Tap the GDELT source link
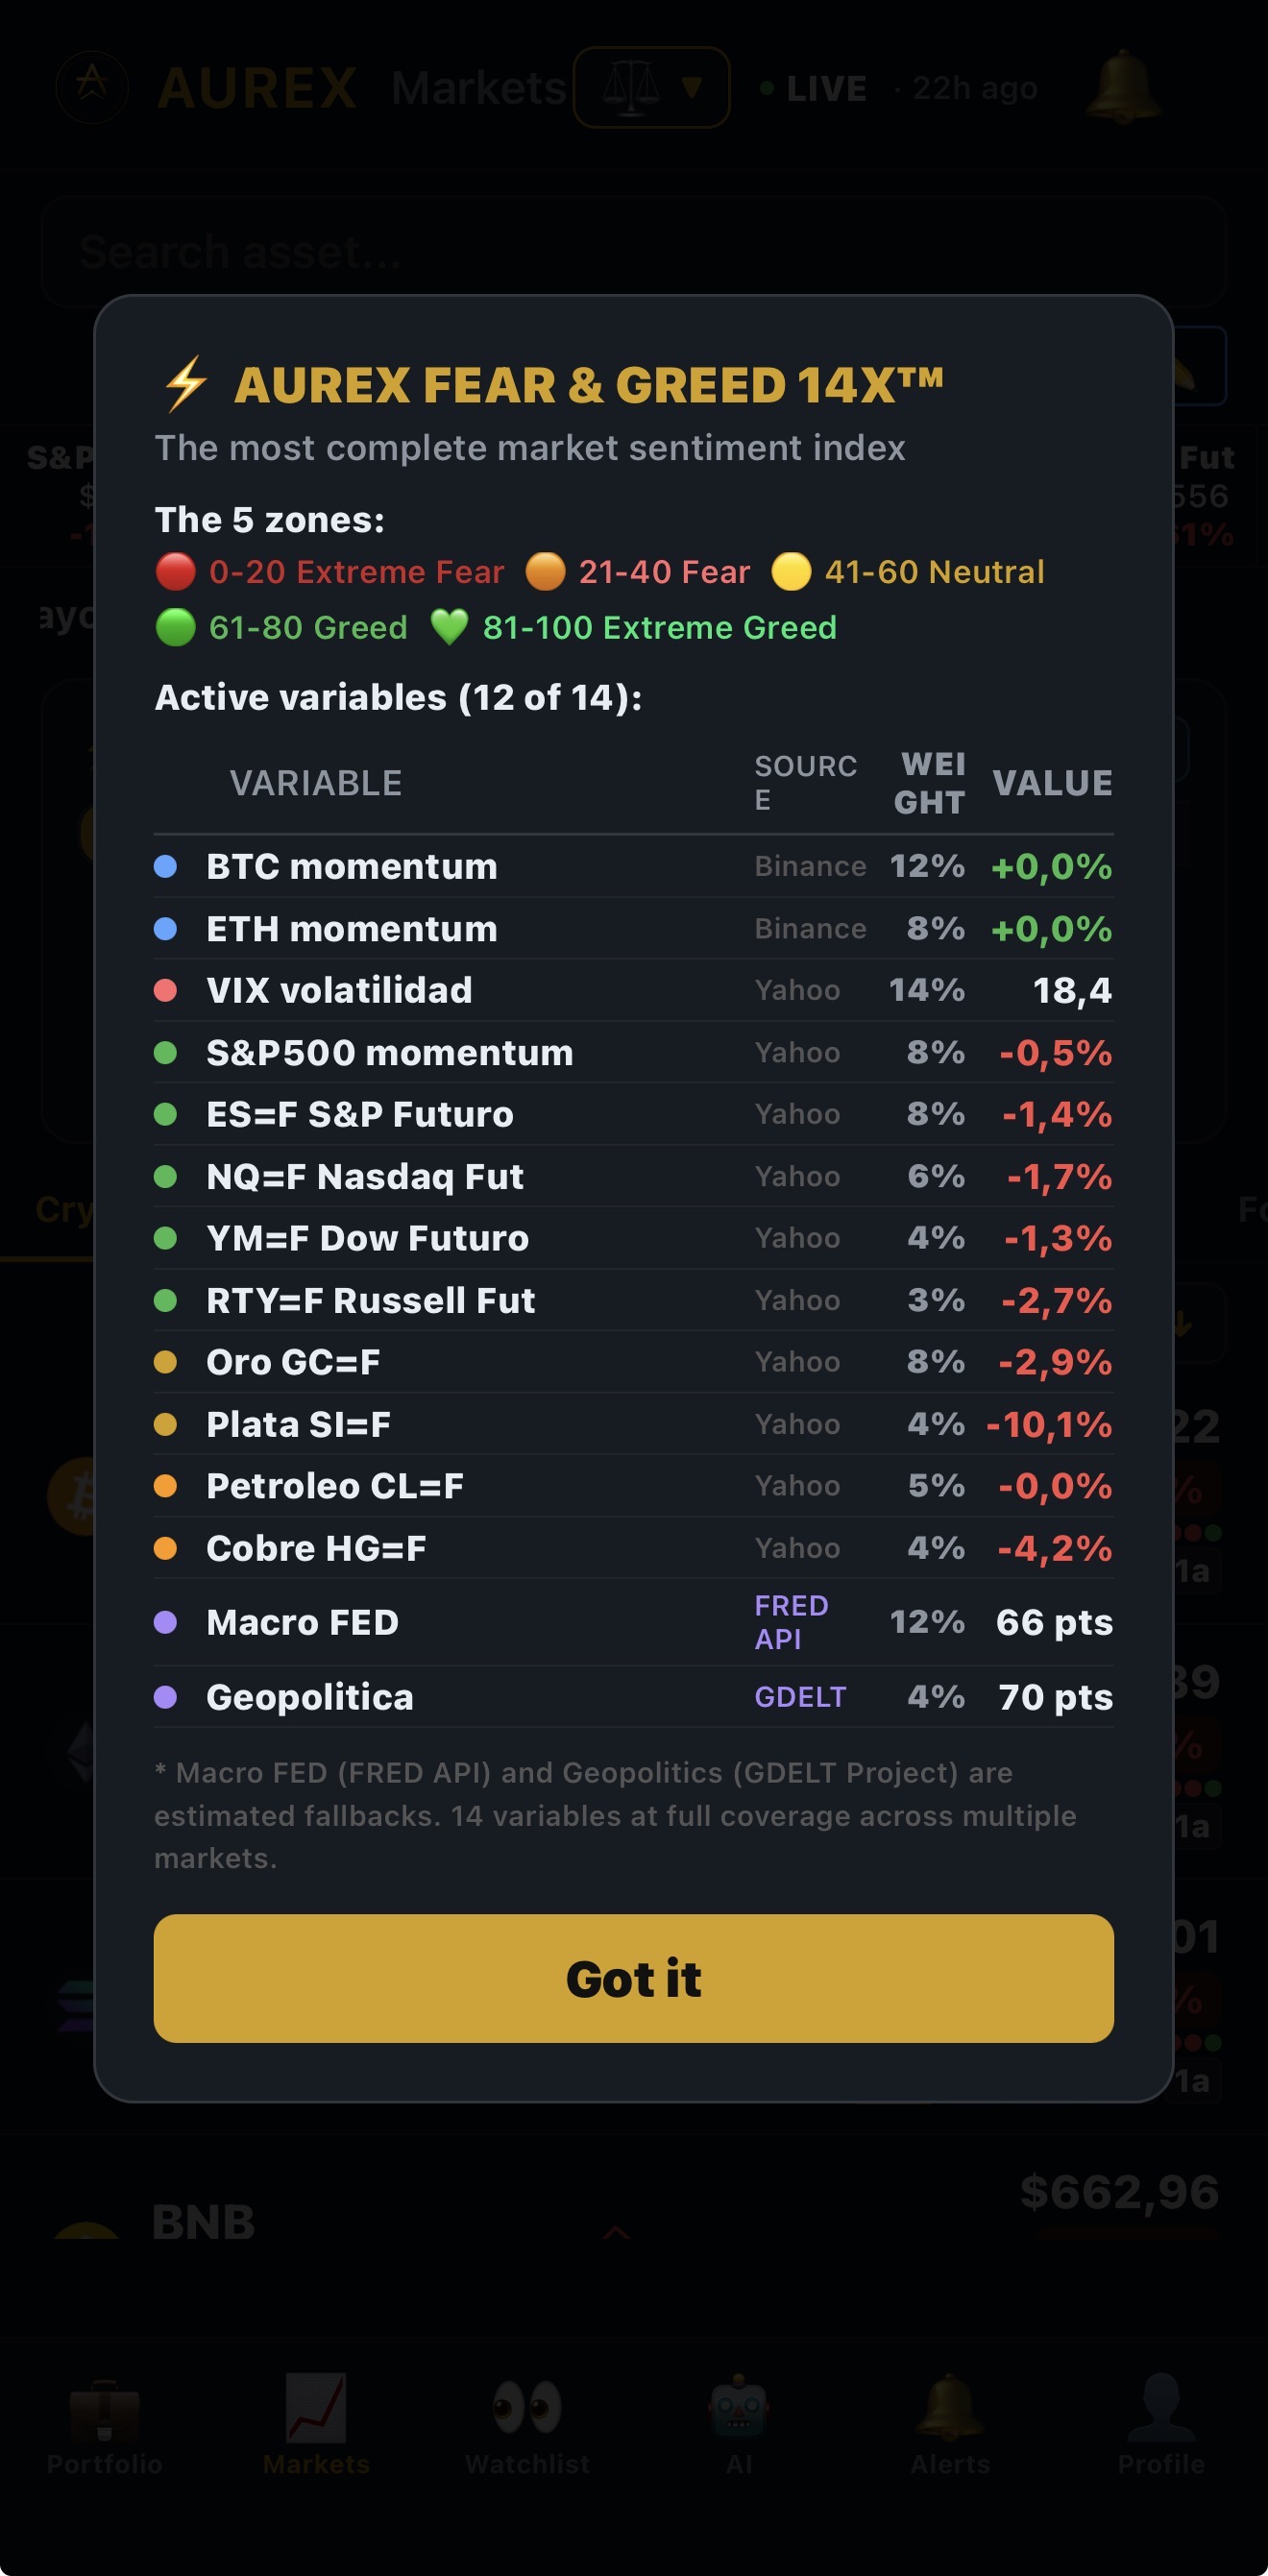Viewport: 1268px width, 2576px height. pos(800,1697)
